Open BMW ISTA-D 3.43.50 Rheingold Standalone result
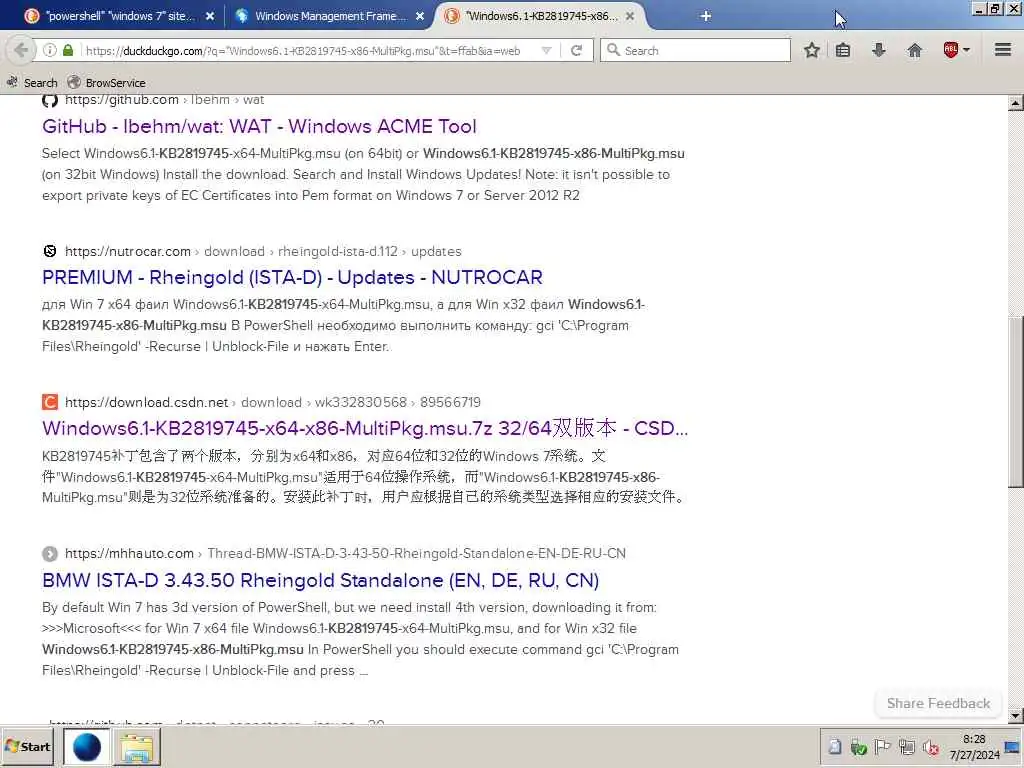 [x=320, y=580]
